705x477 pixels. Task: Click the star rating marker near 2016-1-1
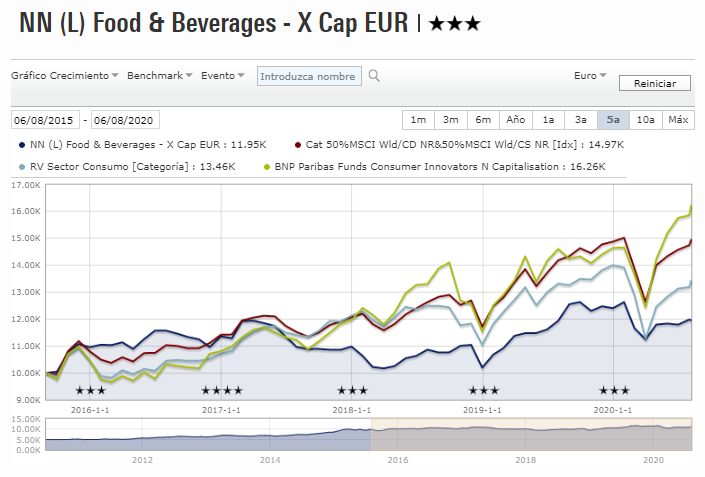91,390
